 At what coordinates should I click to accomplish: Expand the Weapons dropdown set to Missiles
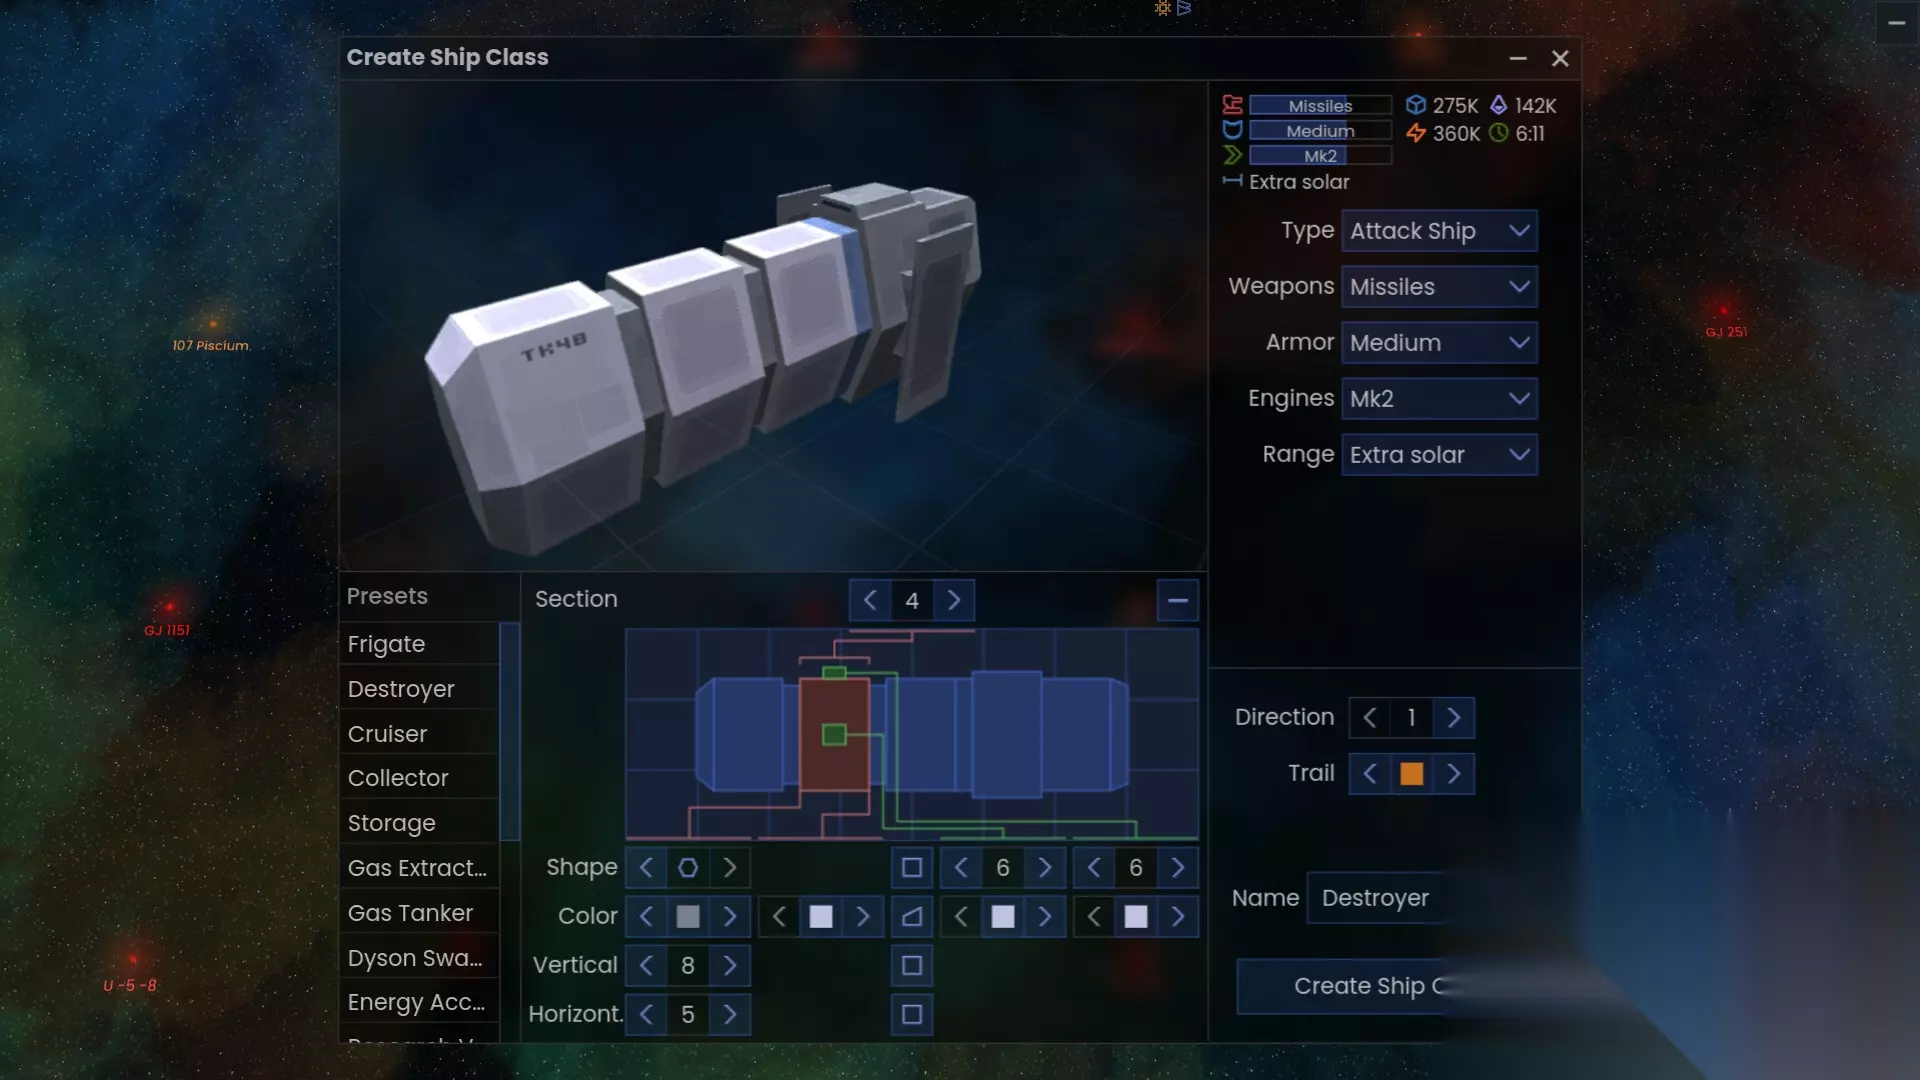(x=1439, y=287)
